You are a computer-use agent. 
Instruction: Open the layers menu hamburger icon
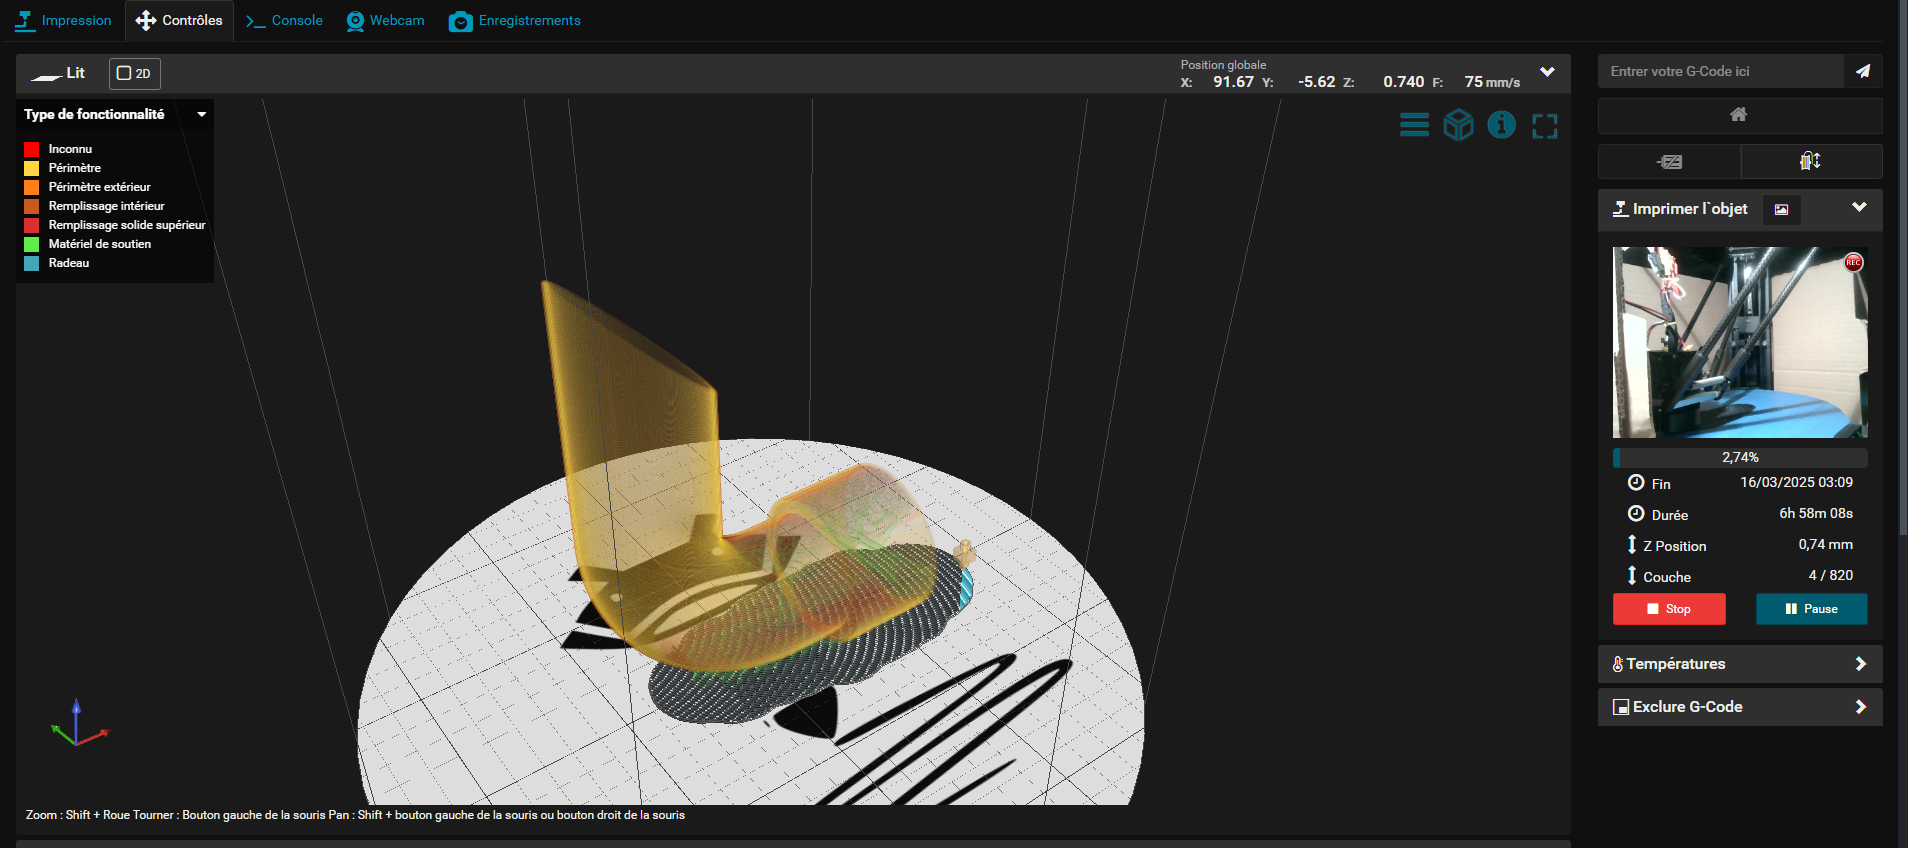(1414, 125)
